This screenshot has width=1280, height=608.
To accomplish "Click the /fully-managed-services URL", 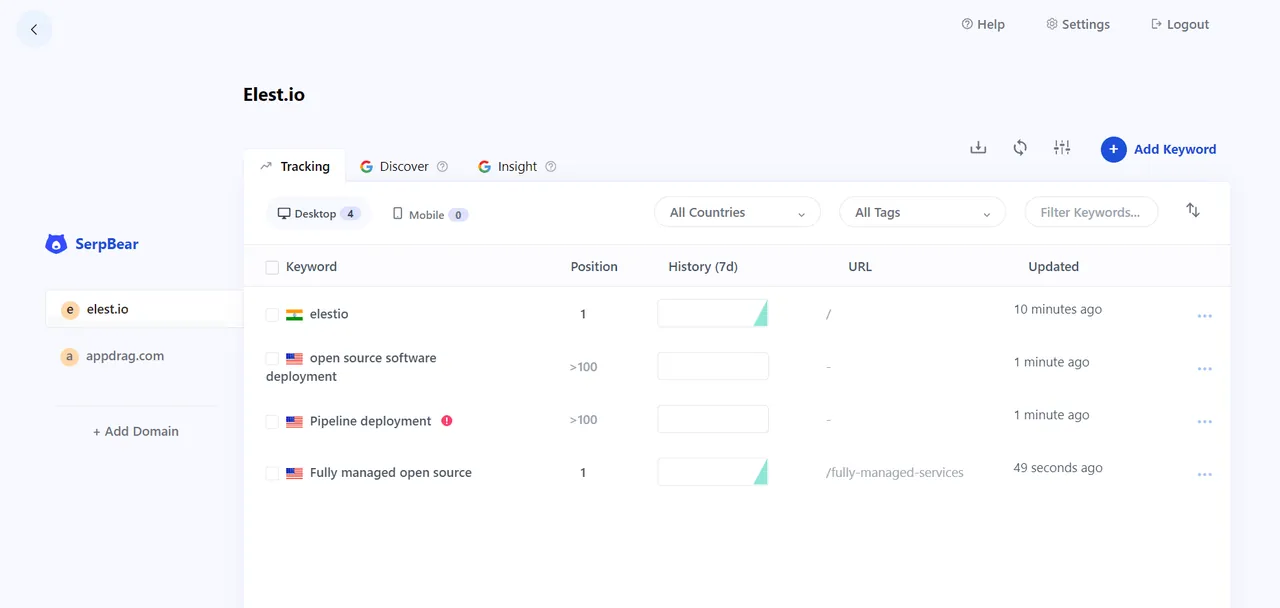I will click(x=895, y=472).
